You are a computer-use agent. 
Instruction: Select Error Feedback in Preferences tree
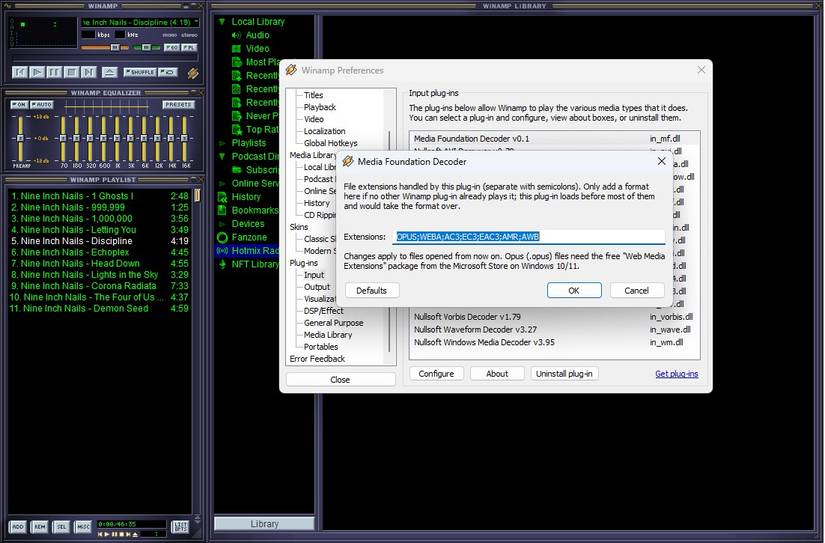pos(317,359)
